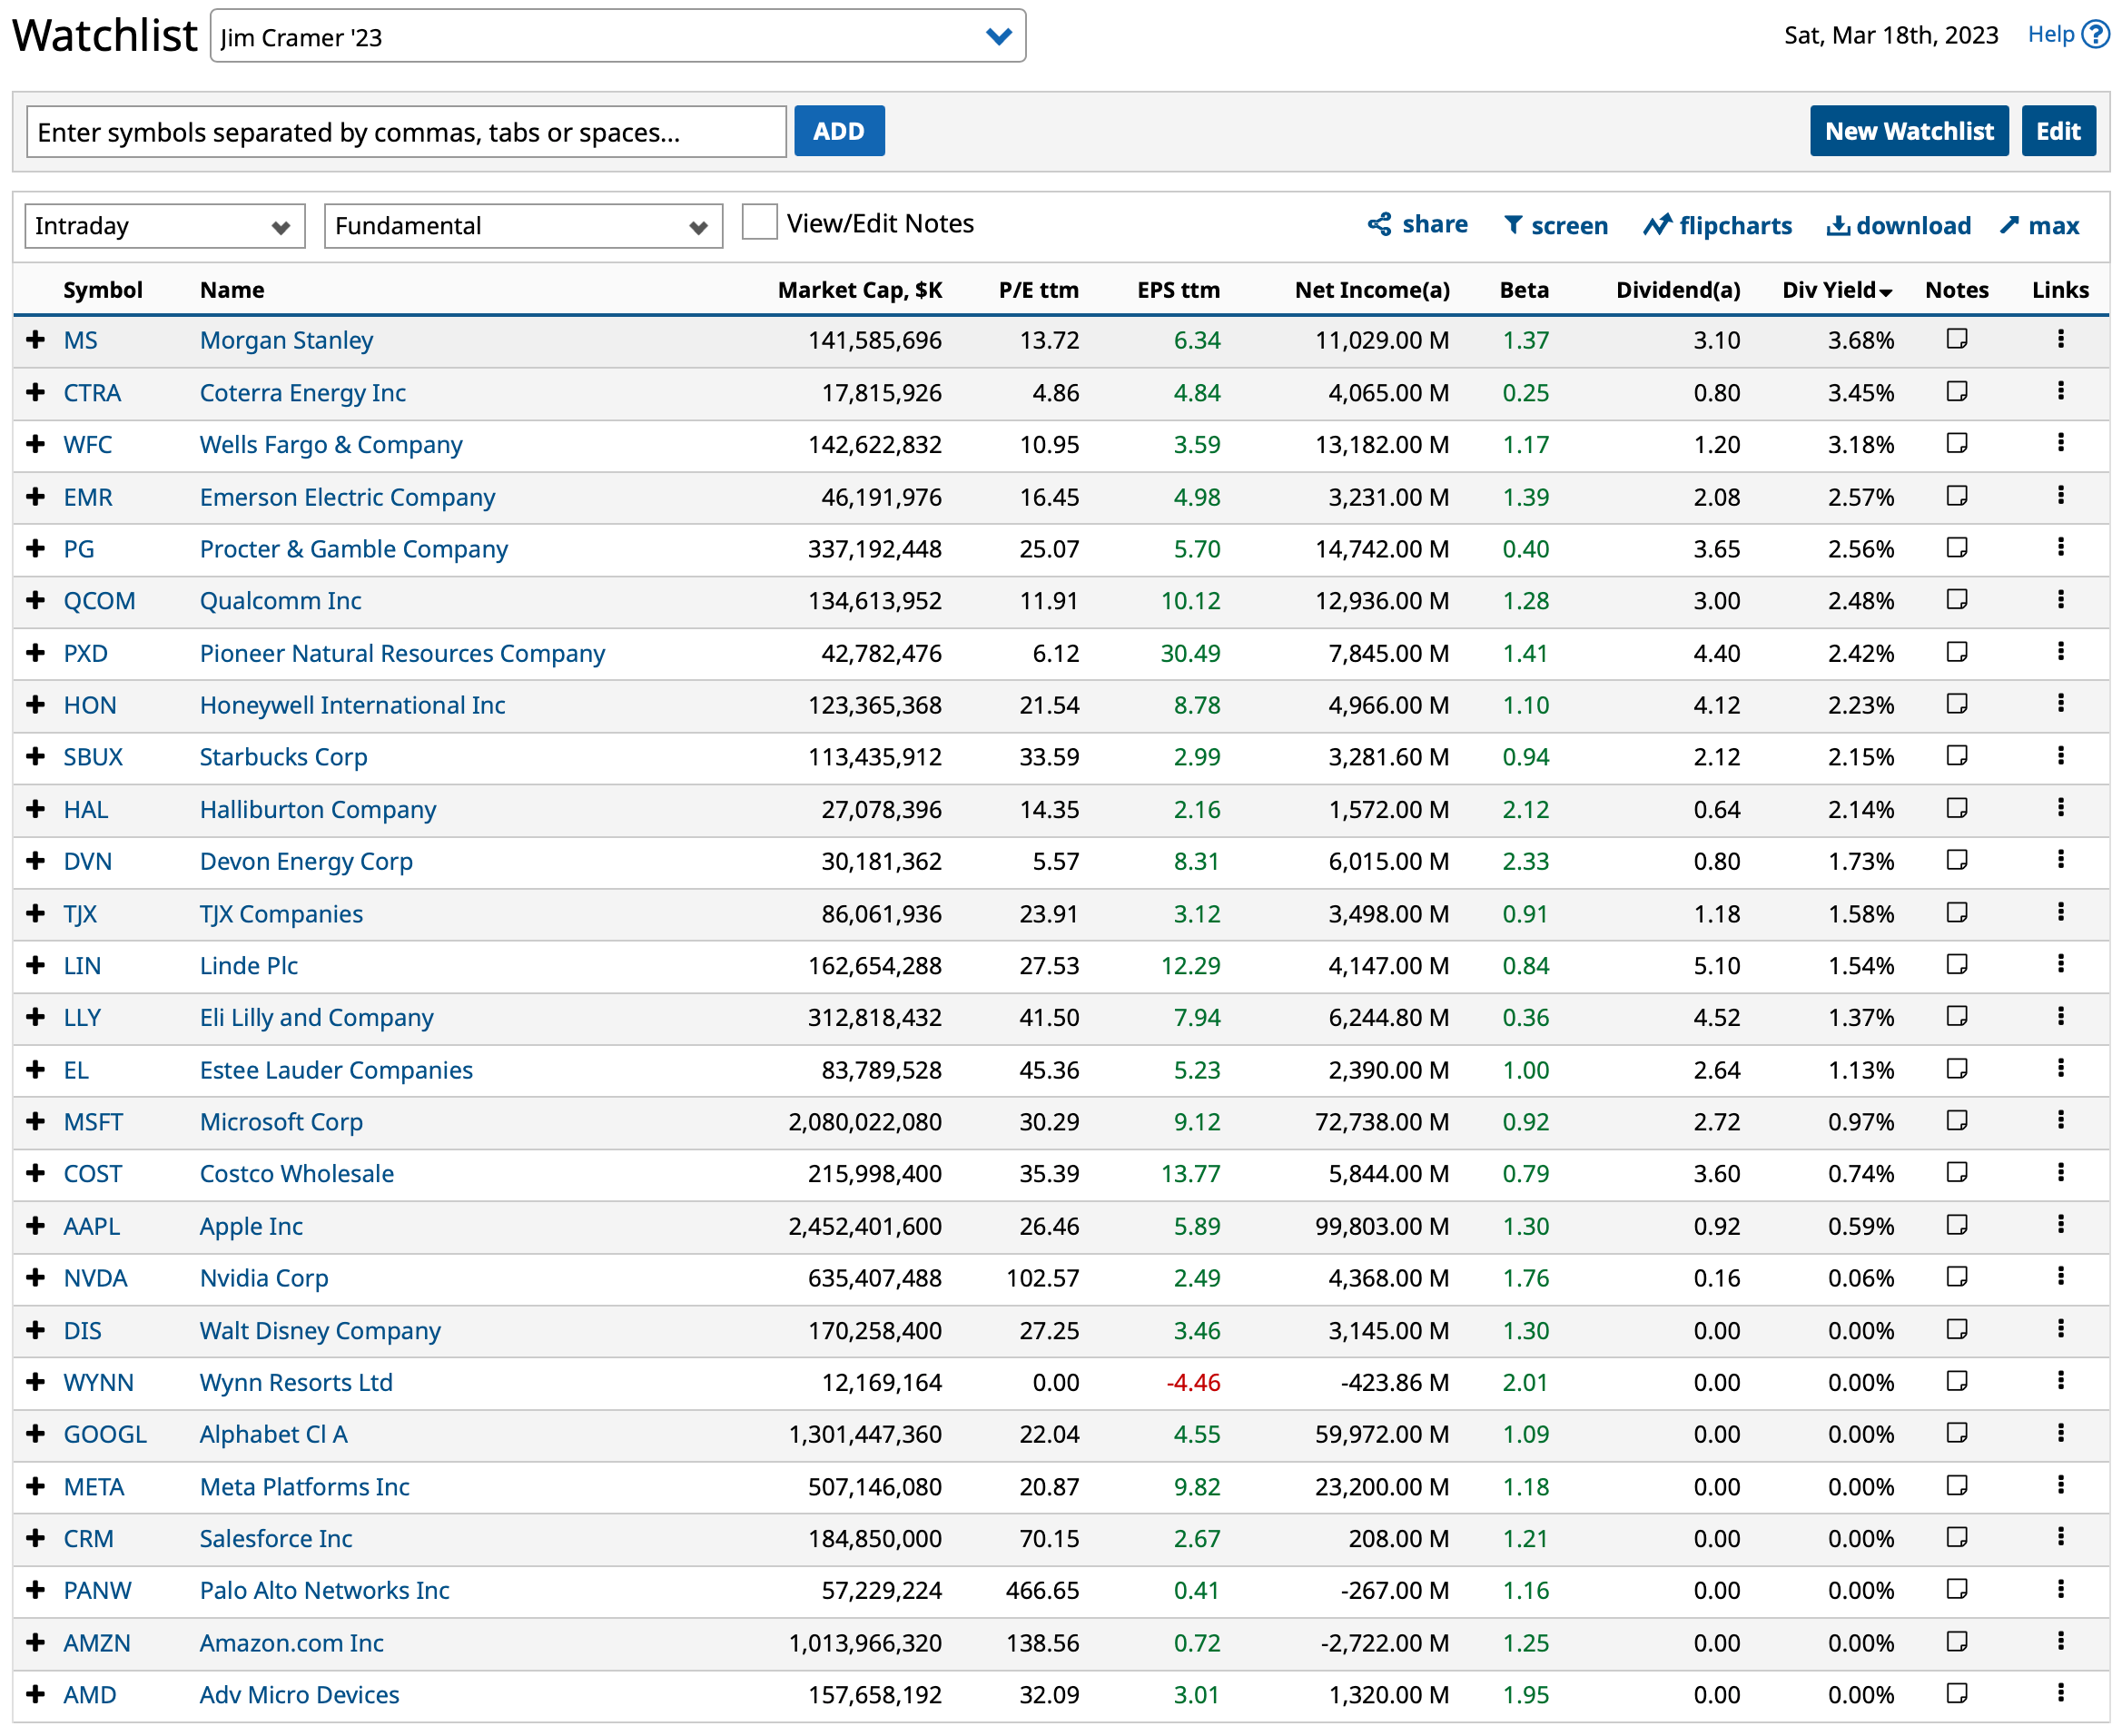Open the notes icon for Coterra Energy
2112x1736 pixels.
click(x=1956, y=391)
